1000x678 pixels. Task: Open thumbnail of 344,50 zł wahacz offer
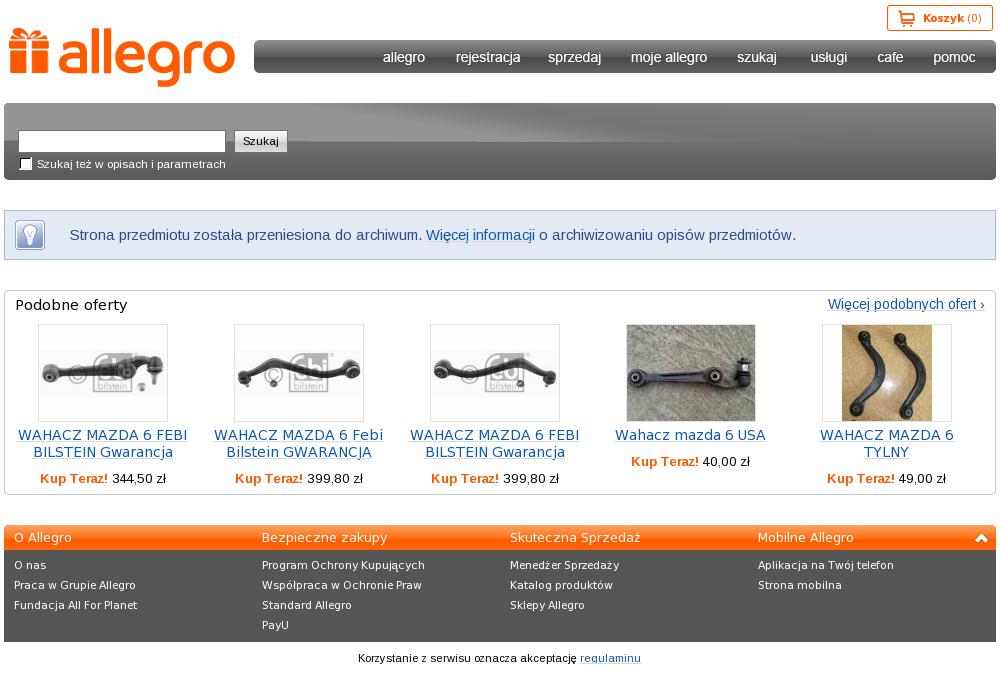click(103, 372)
